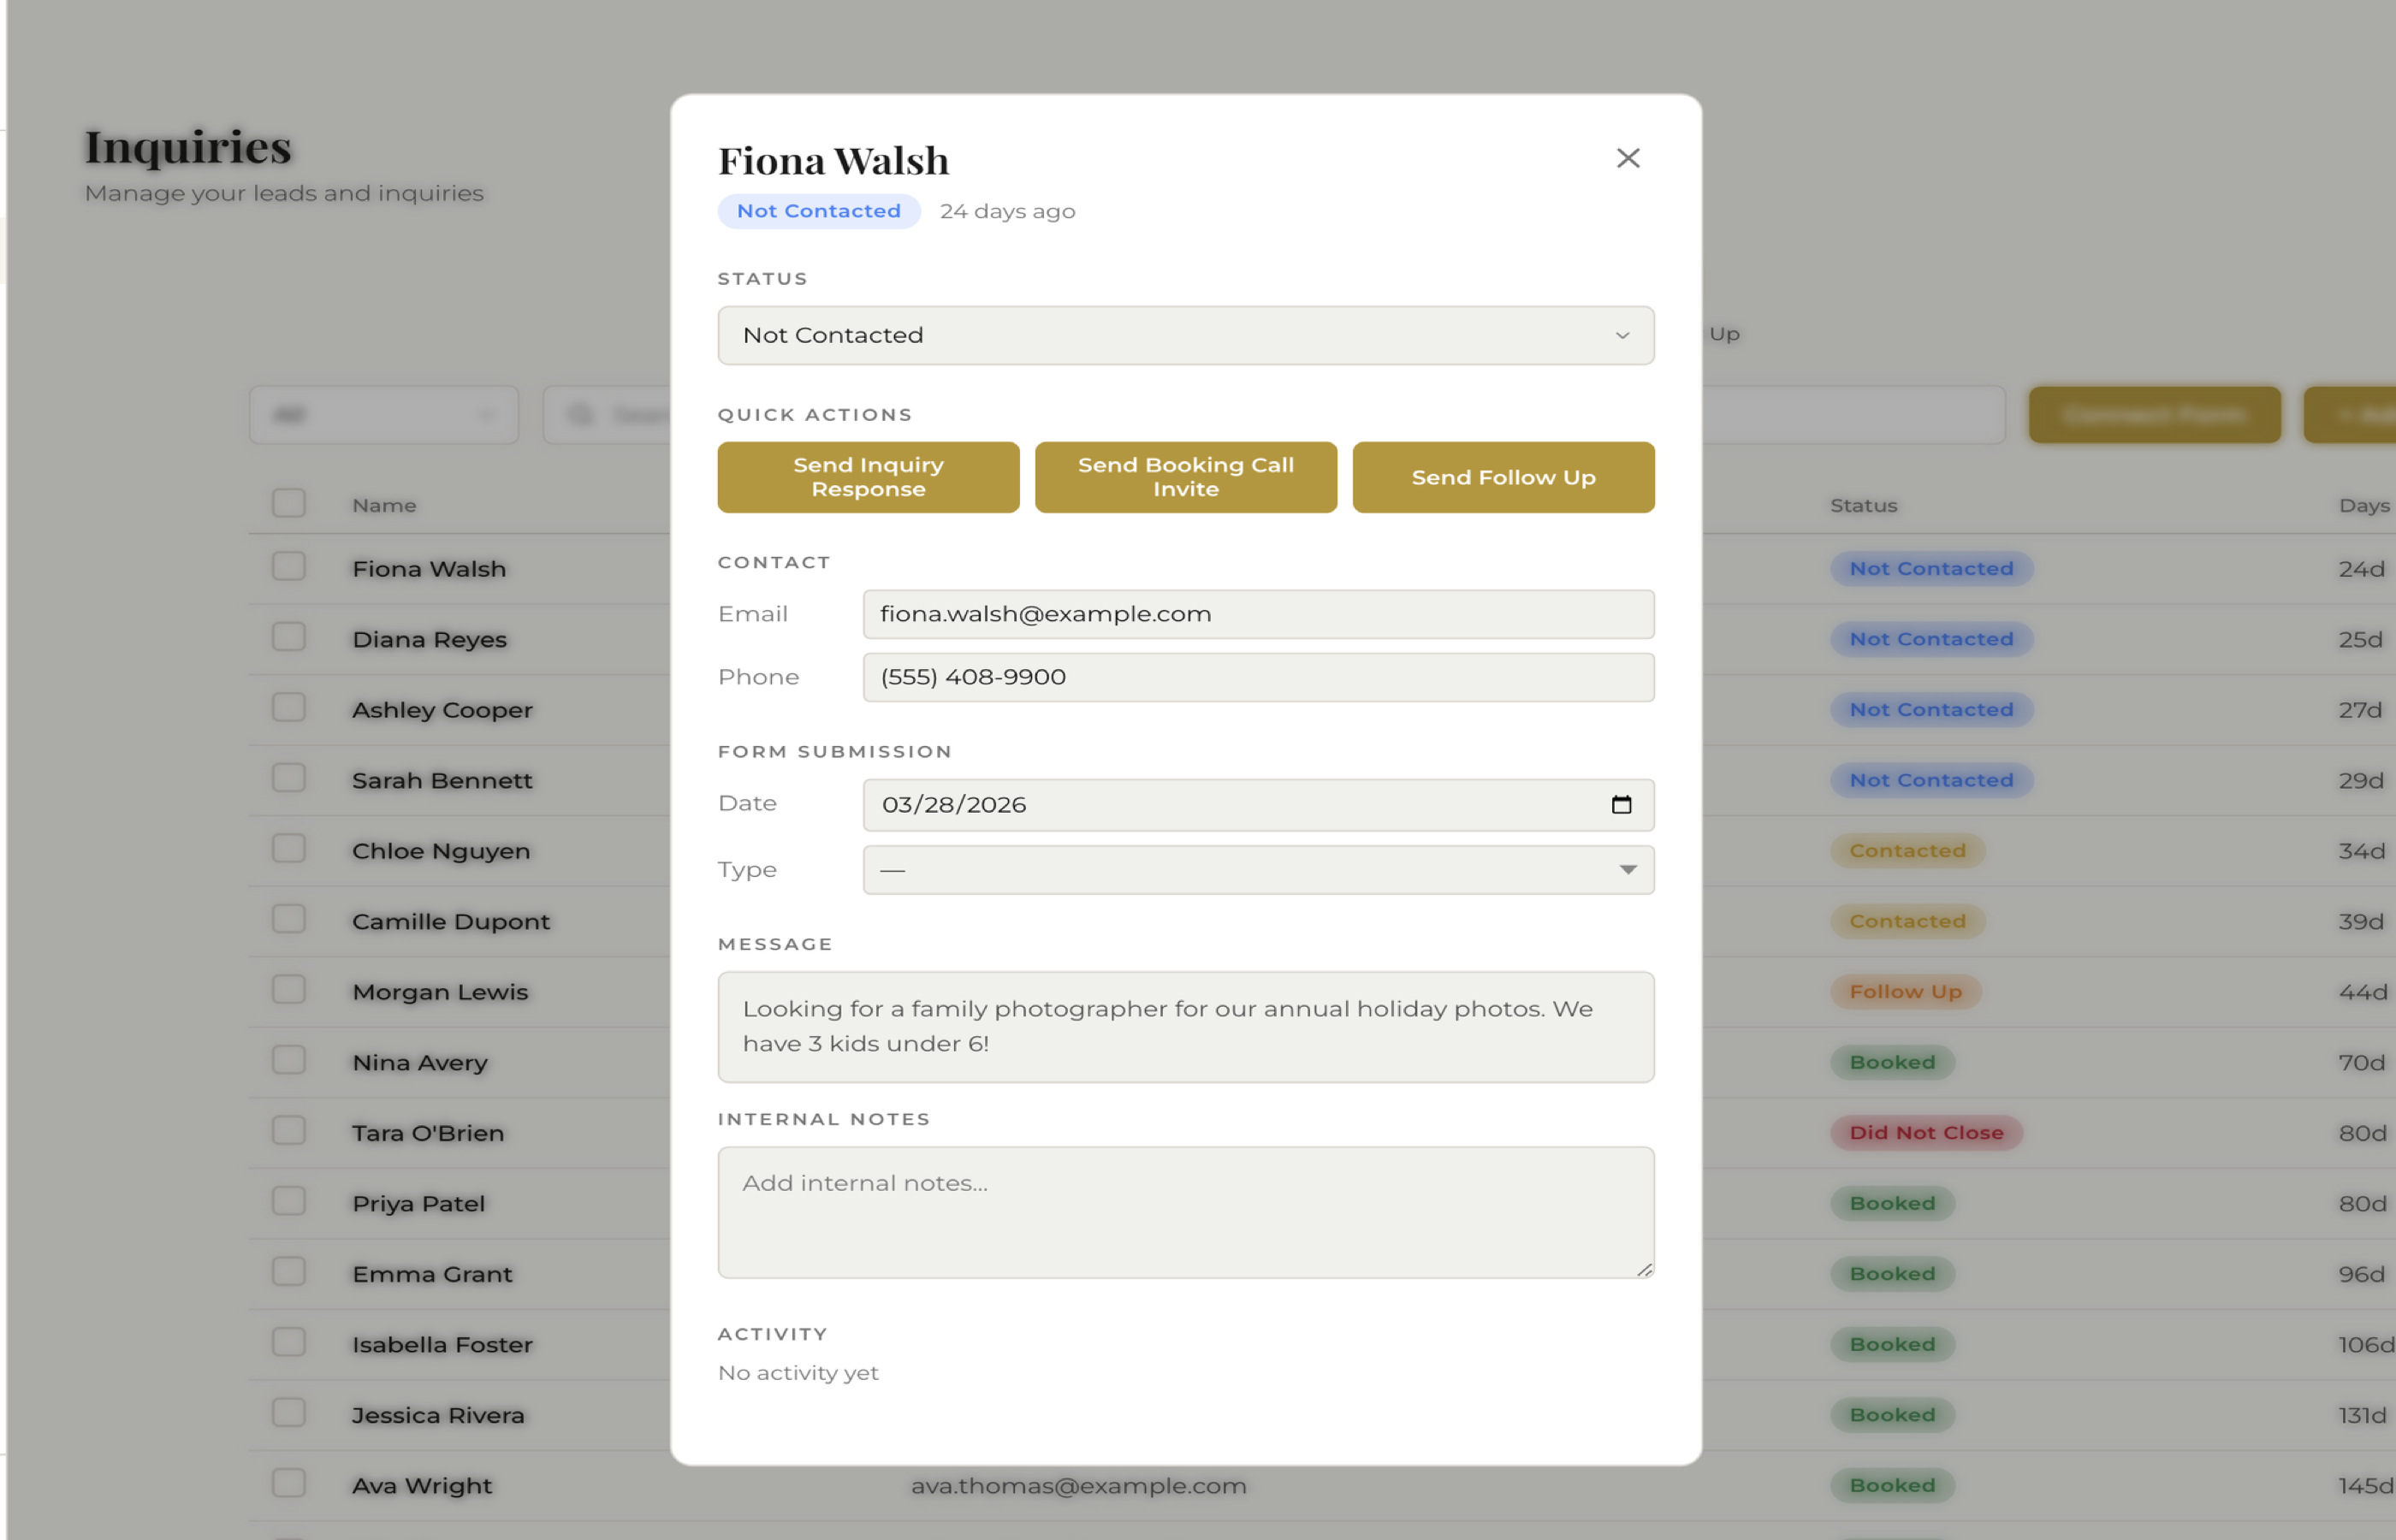
Task: Select all inquiries using the header checkbox
Action: click(x=289, y=503)
